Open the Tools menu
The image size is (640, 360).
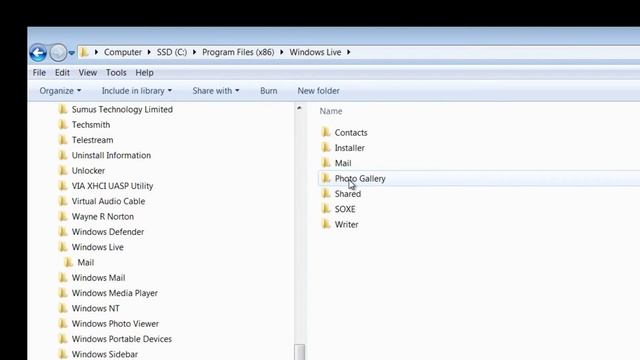[x=116, y=73]
